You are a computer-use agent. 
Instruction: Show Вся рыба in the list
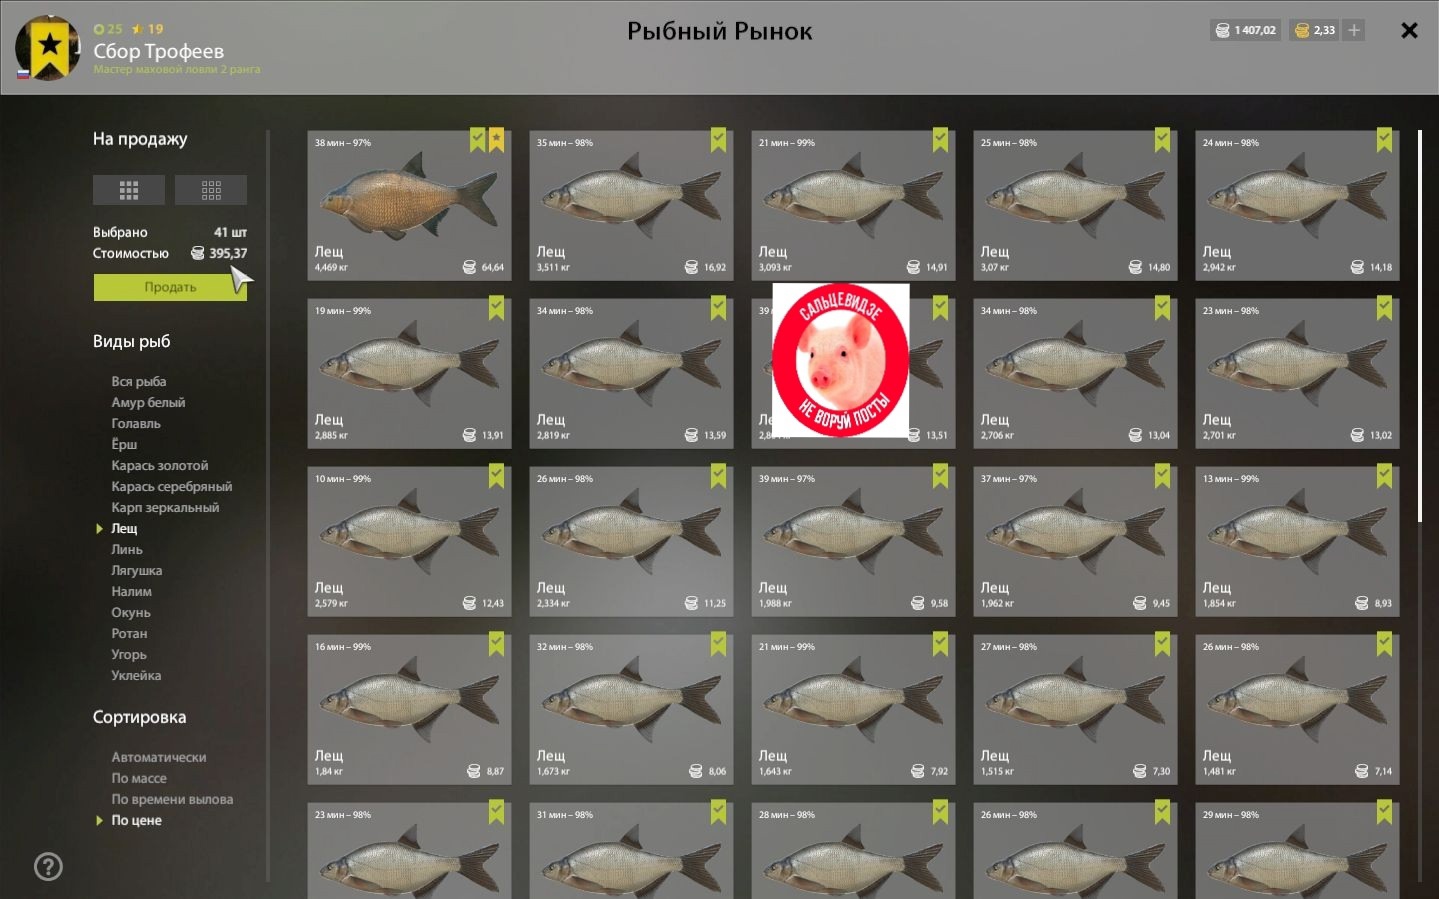click(139, 381)
